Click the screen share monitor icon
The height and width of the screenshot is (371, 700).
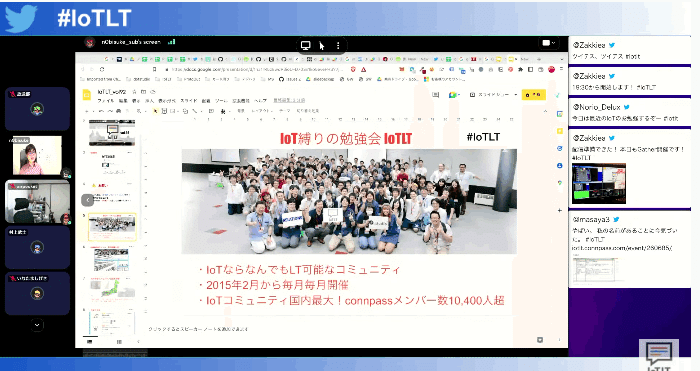[305, 45]
